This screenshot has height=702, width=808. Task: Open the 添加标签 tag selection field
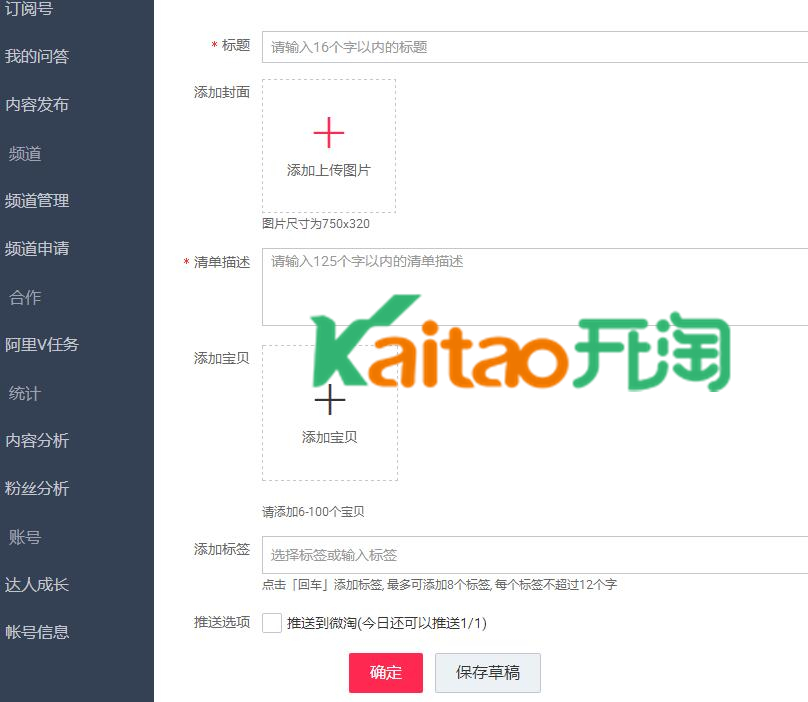click(535, 555)
